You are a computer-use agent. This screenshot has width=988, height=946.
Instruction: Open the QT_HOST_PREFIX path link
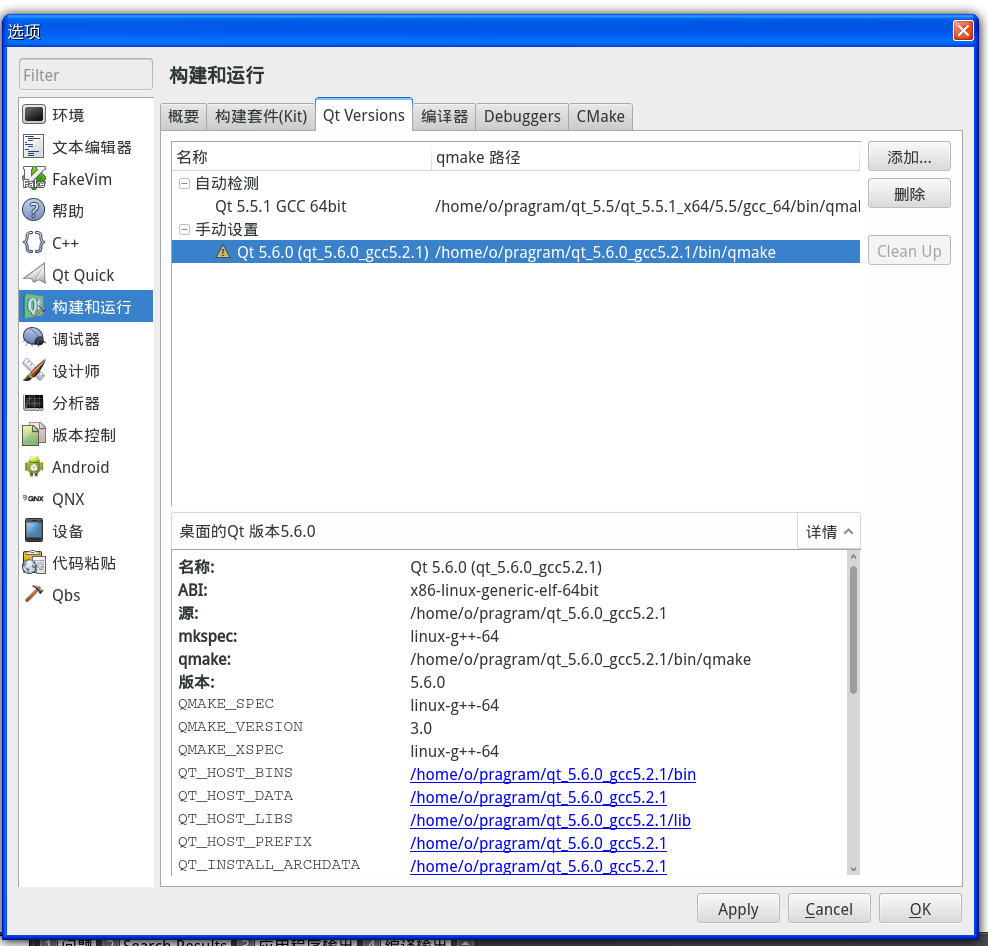tap(538, 843)
